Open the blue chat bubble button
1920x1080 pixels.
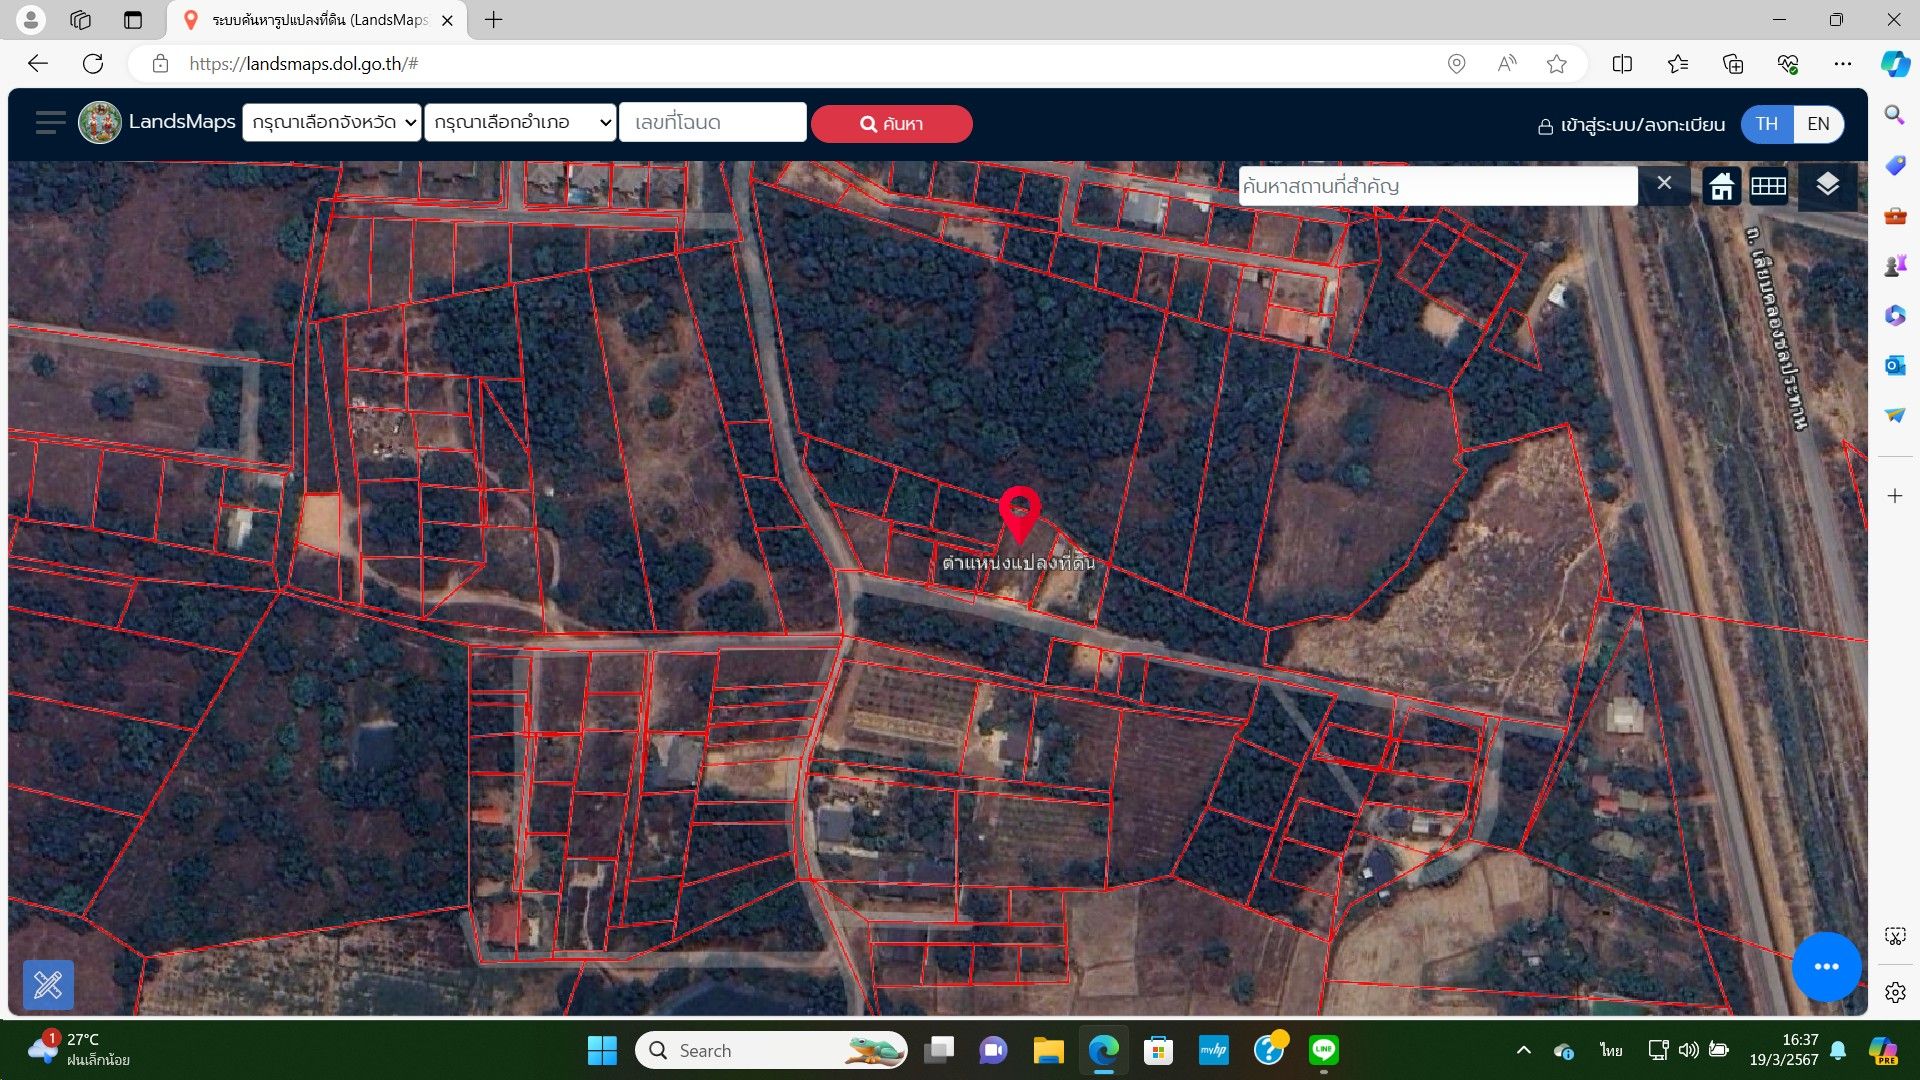1826,966
